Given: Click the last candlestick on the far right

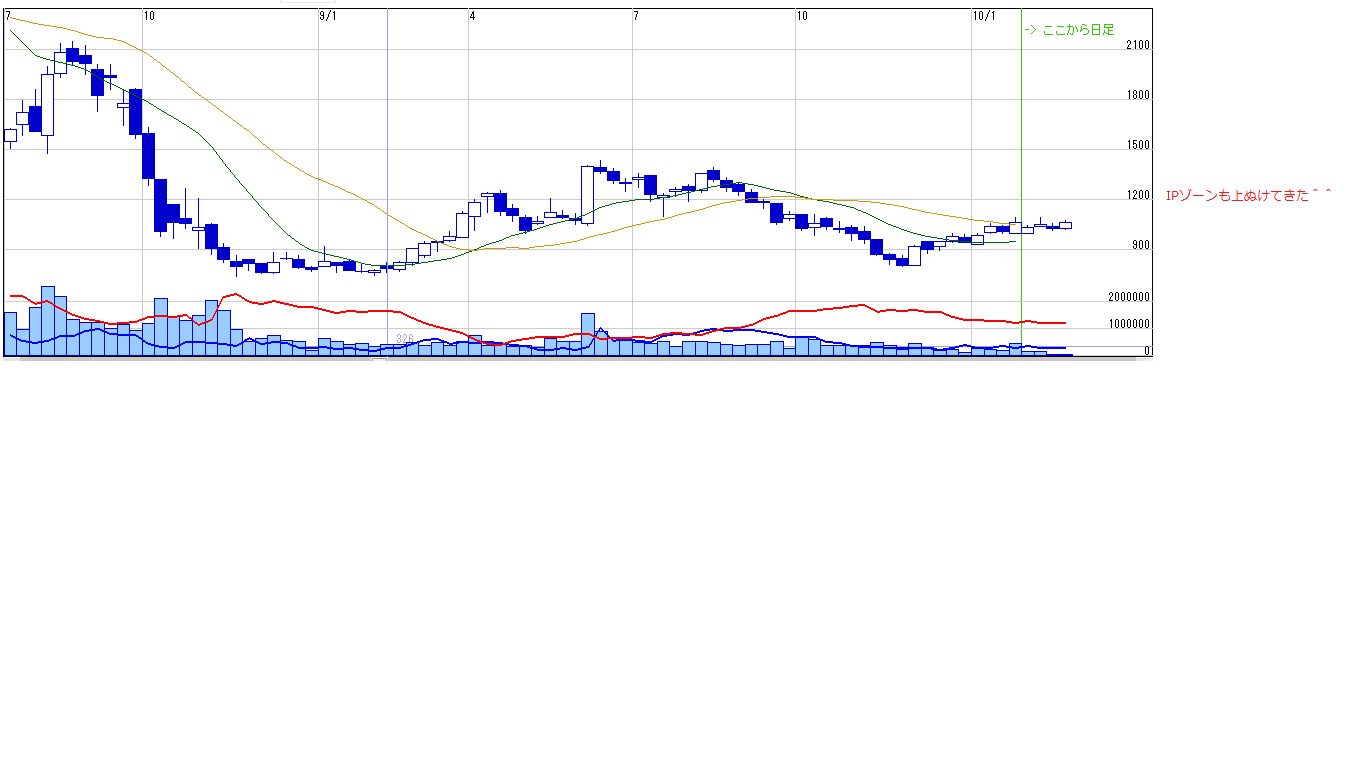Looking at the screenshot, I should tap(1065, 225).
